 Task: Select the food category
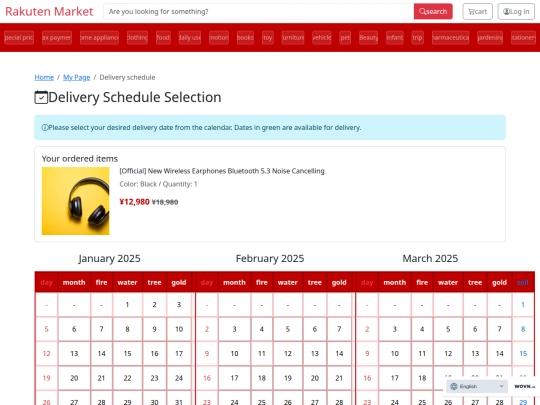tap(163, 38)
